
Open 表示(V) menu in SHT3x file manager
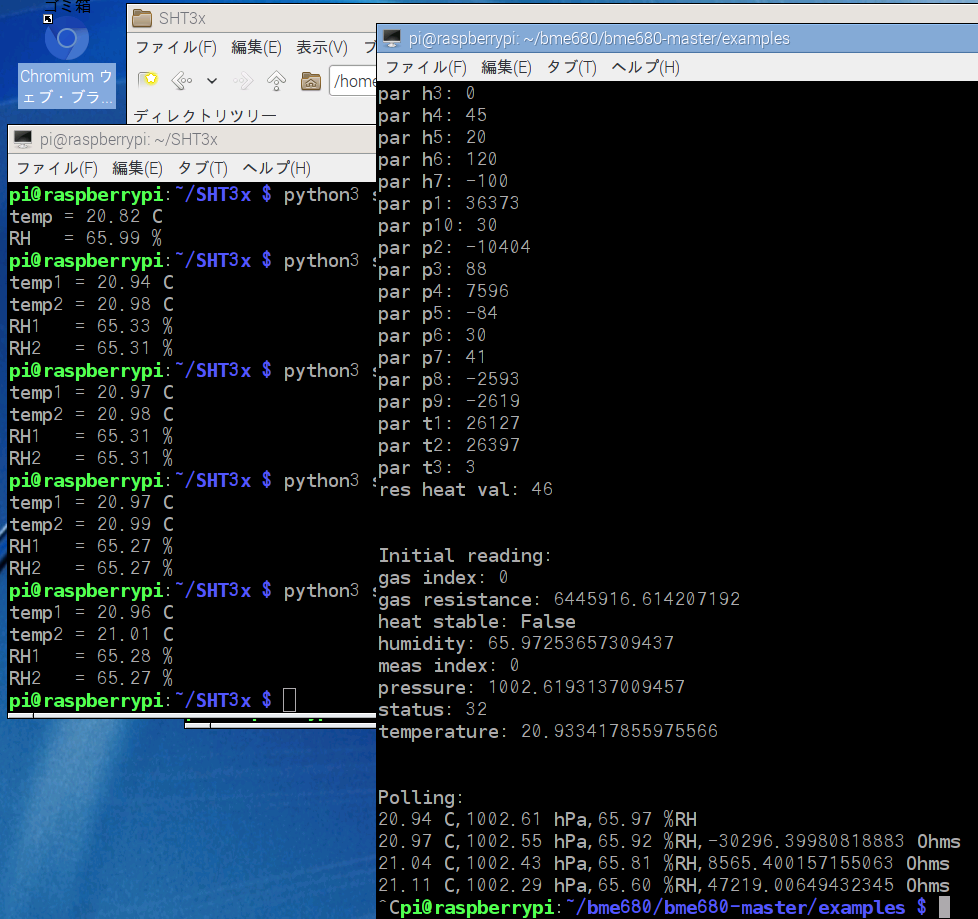point(322,47)
